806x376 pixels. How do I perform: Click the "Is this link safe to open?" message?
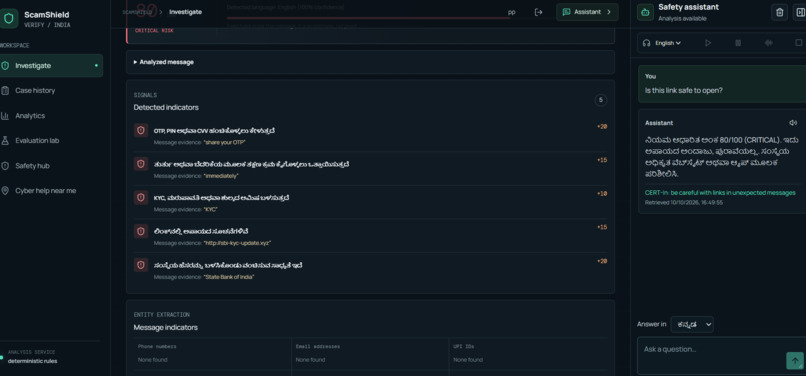pyautogui.click(x=684, y=91)
